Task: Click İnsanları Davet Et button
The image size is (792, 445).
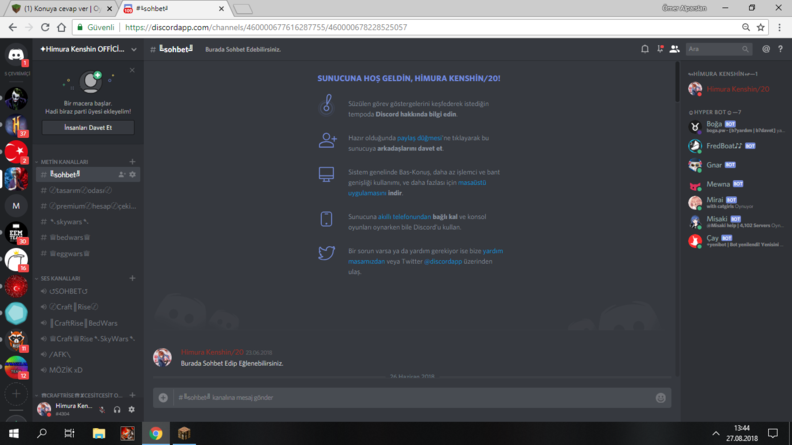Action: coord(88,128)
